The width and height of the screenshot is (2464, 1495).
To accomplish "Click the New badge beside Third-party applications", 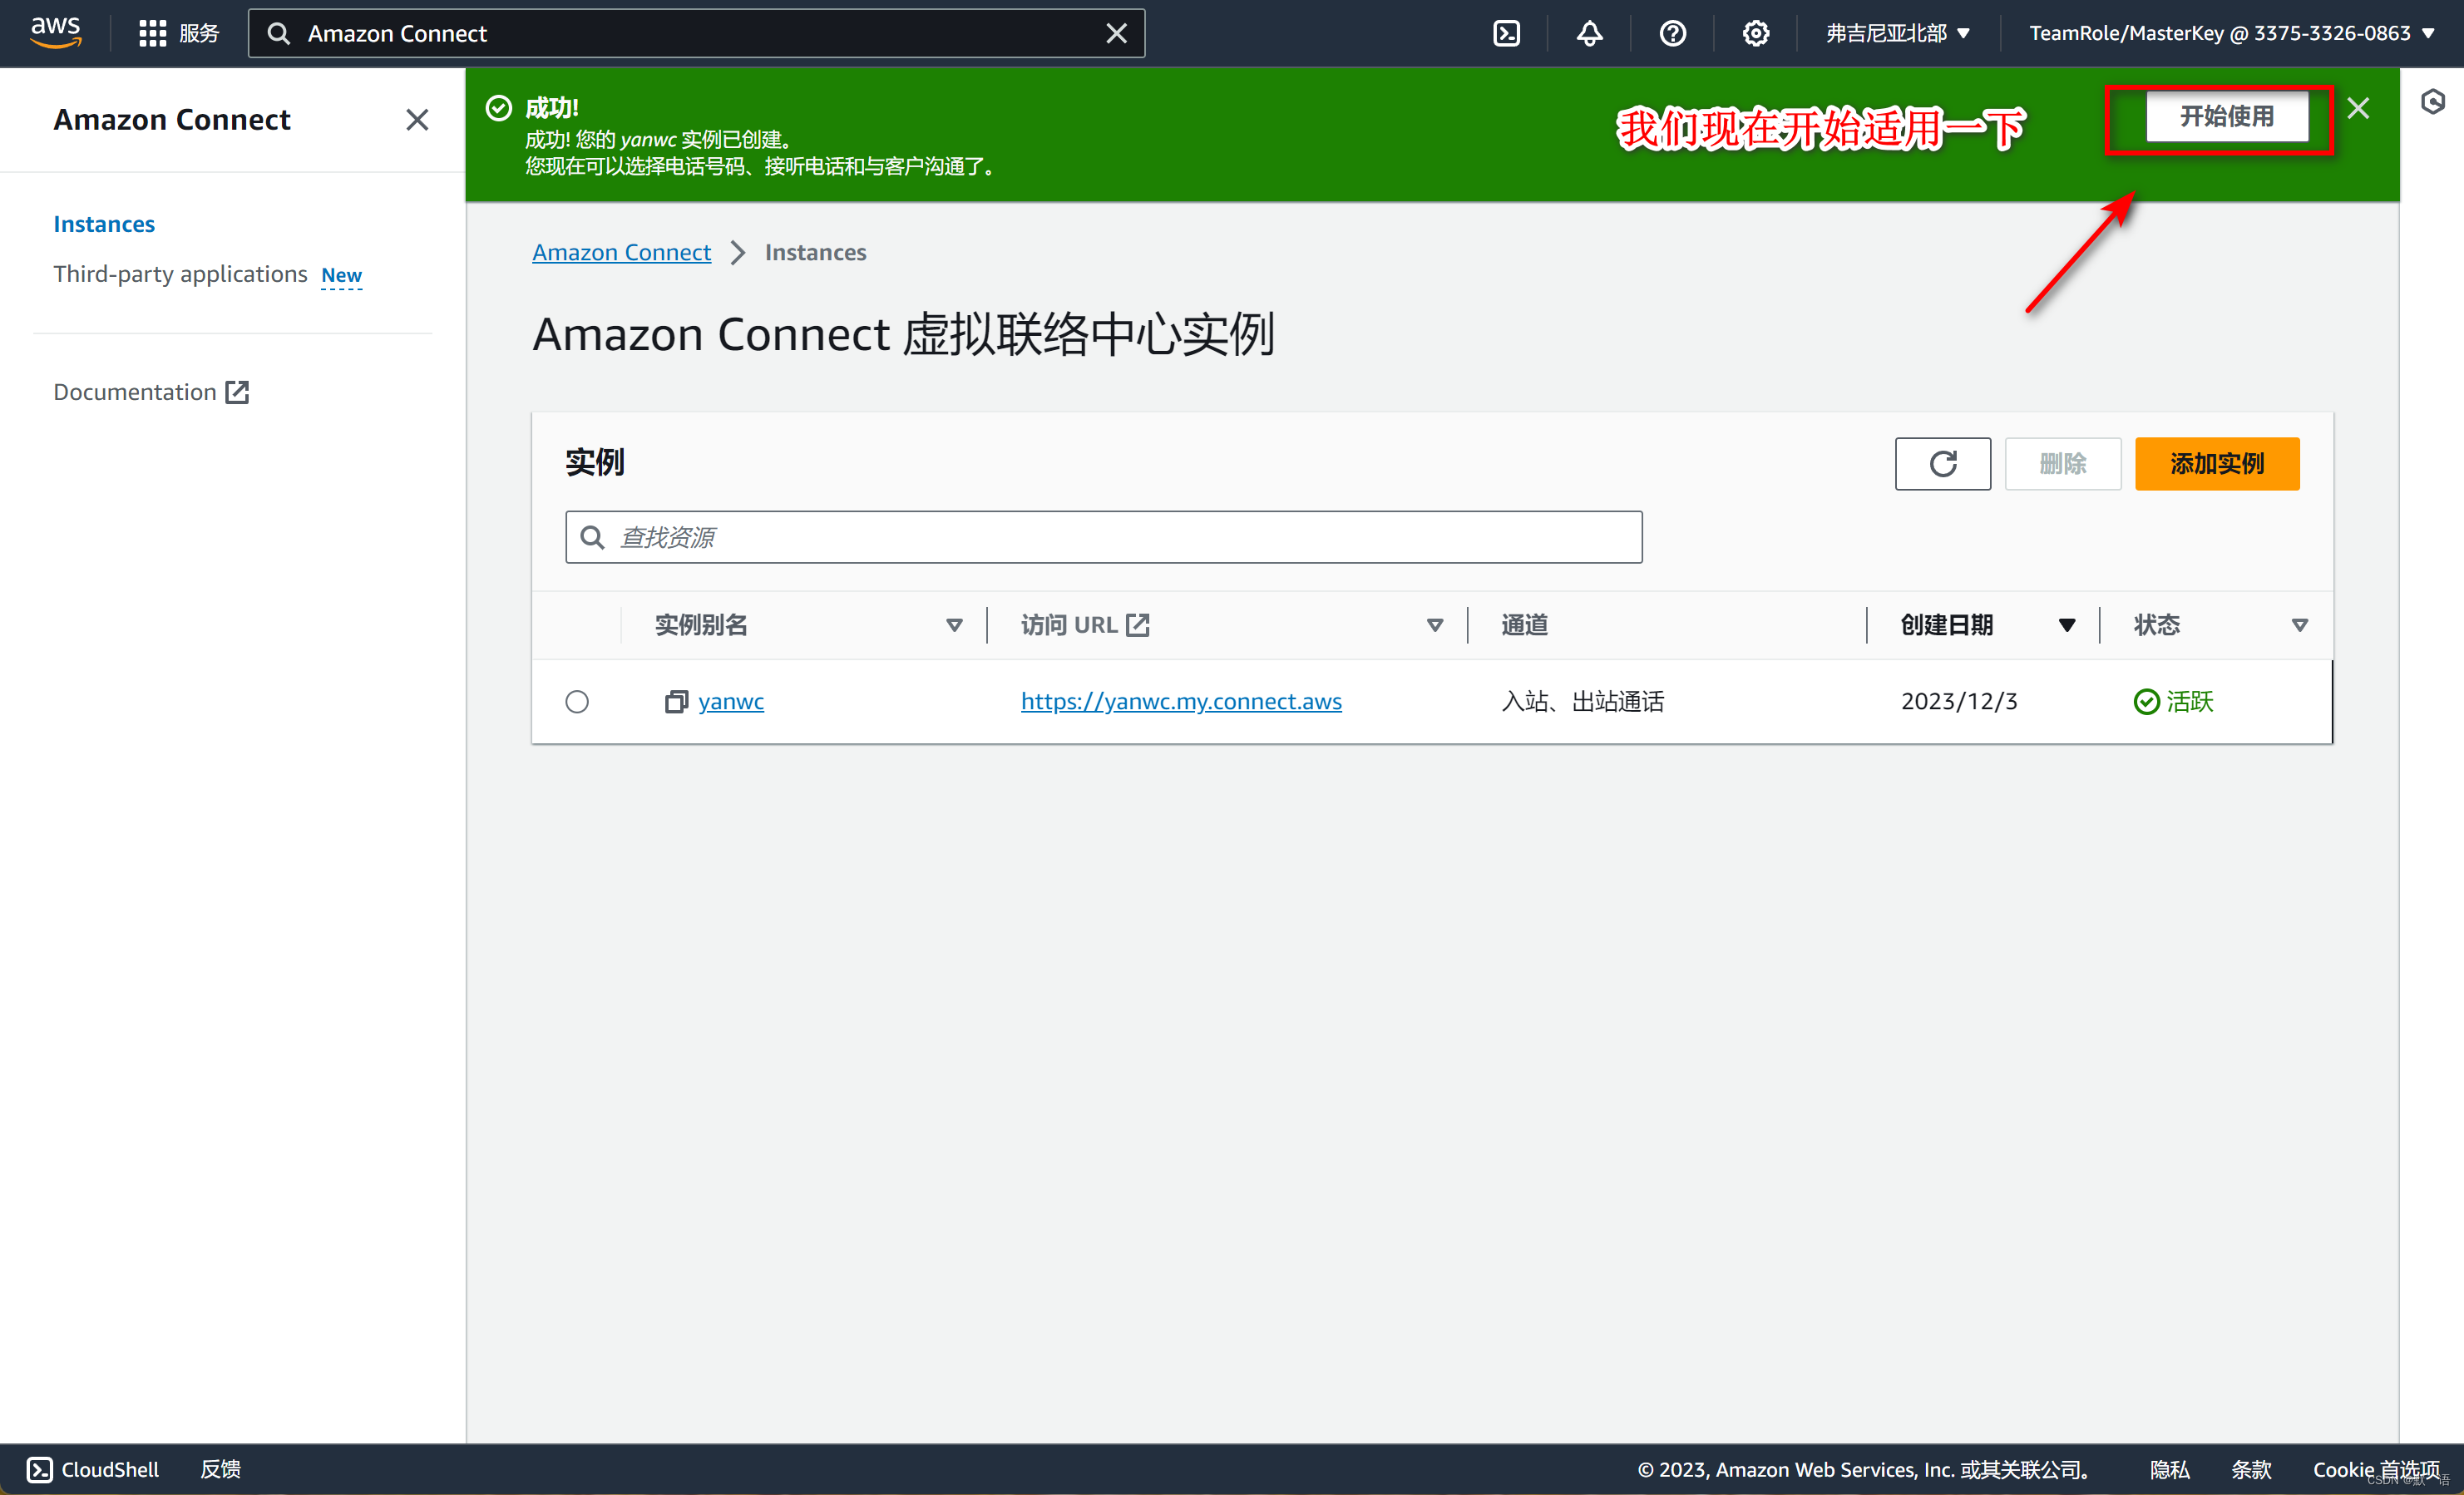I will (x=341, y=275).
